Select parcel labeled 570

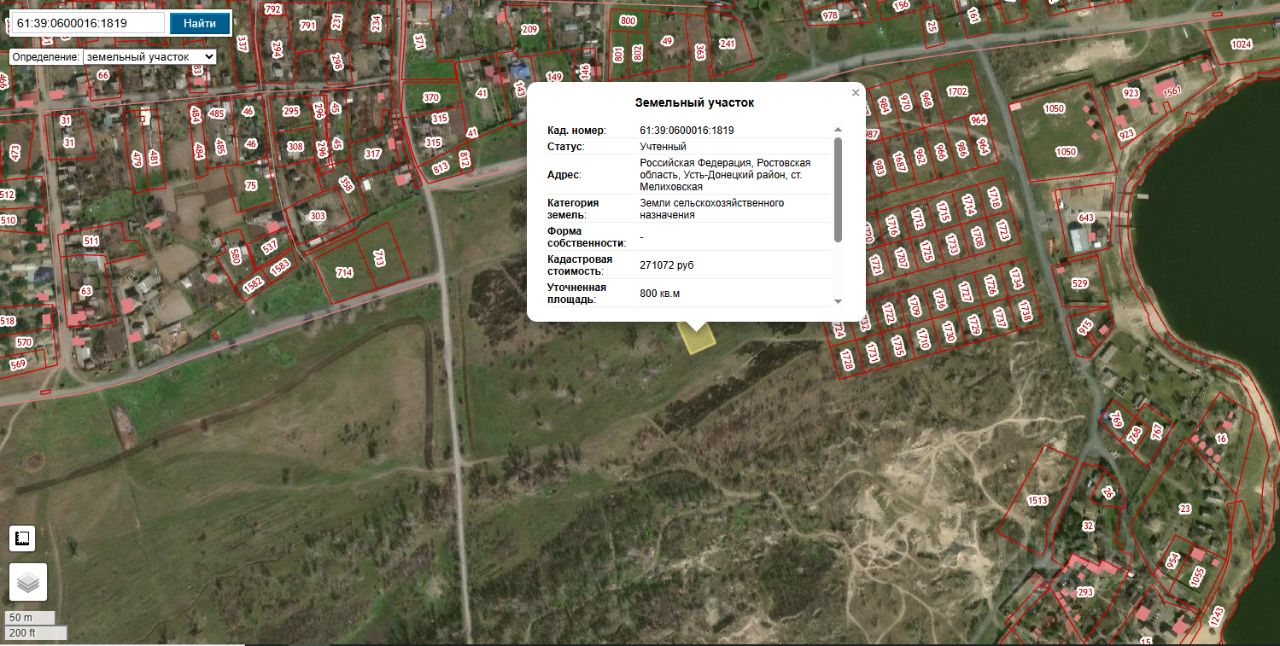pyautogui.click(x=23, y=342)
